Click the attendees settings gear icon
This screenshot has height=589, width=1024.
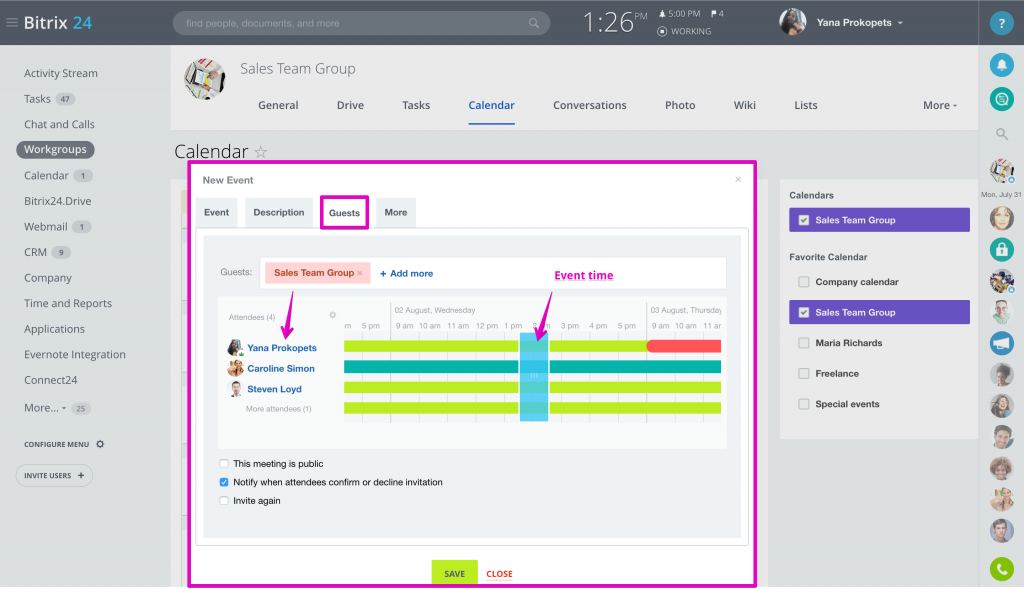coord(332,315)
